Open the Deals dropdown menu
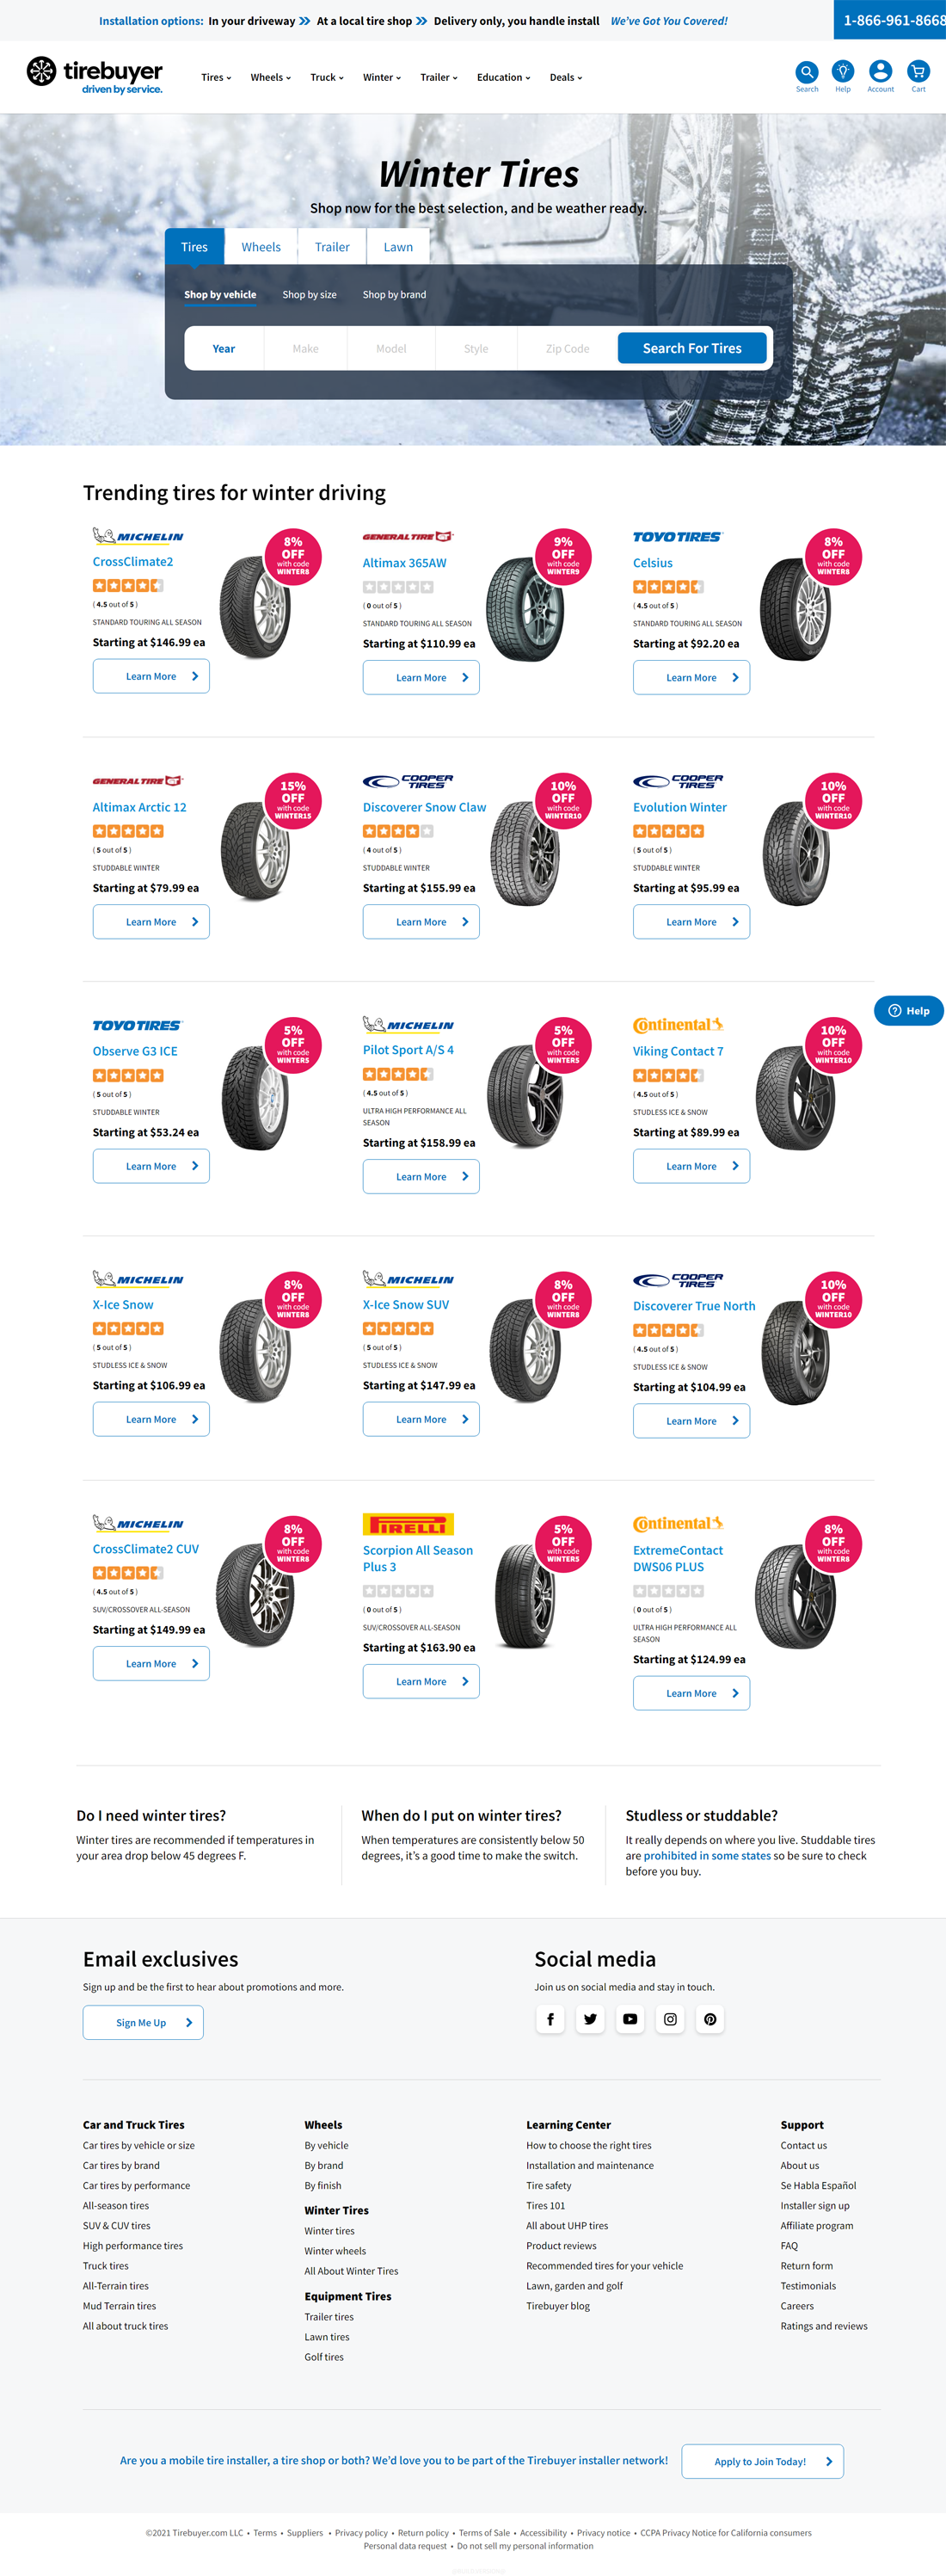 (565, 77)
